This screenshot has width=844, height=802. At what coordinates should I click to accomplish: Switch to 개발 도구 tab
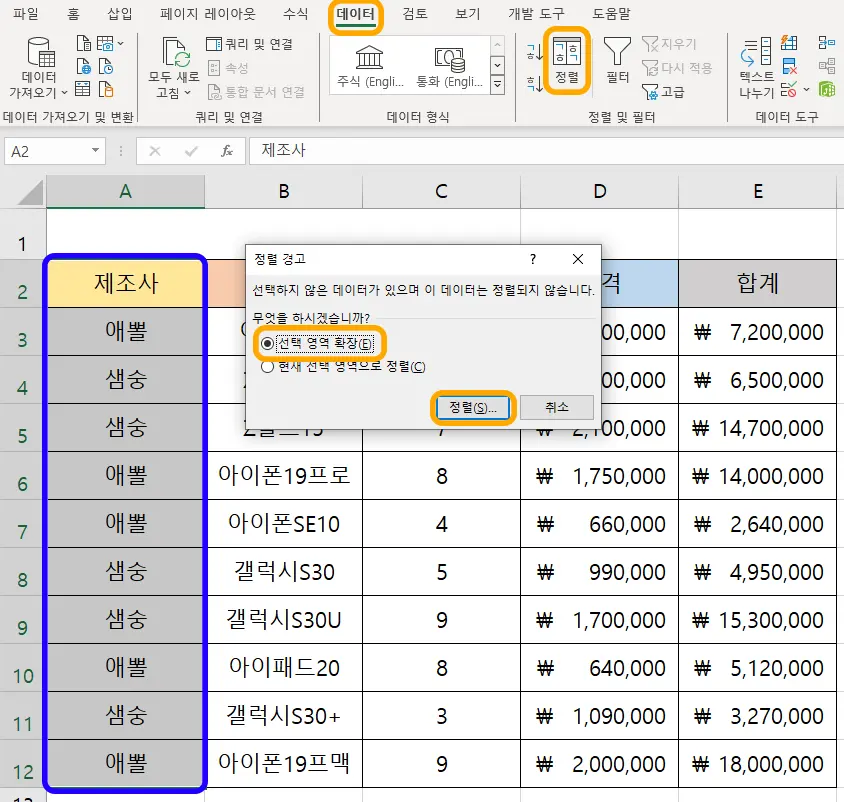pos(536,13)
